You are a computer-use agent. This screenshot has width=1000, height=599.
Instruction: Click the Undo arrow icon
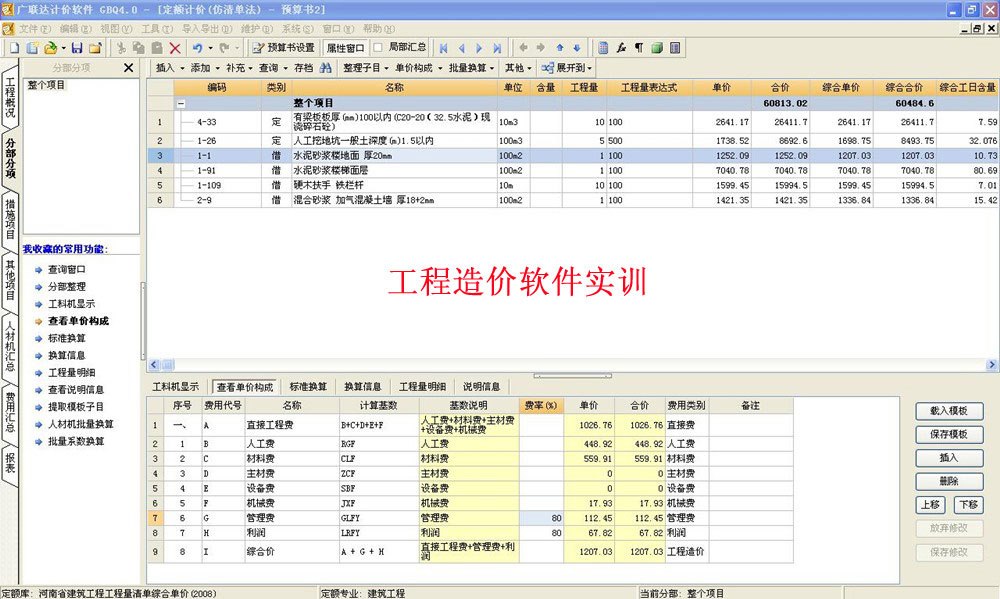point(198,47)
